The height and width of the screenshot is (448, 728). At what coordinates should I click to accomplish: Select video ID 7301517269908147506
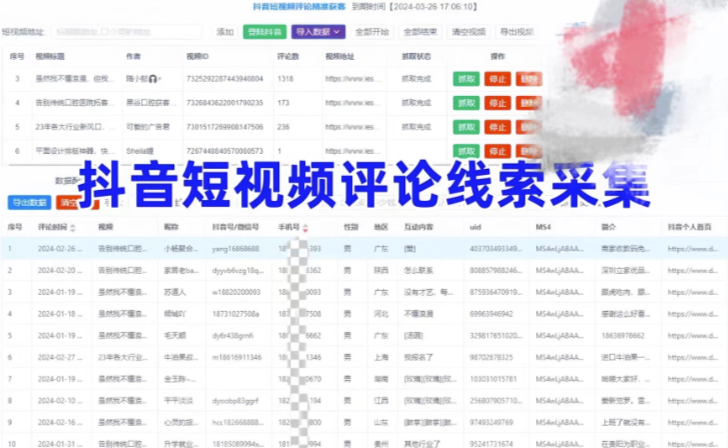click(x=225, y=127)
